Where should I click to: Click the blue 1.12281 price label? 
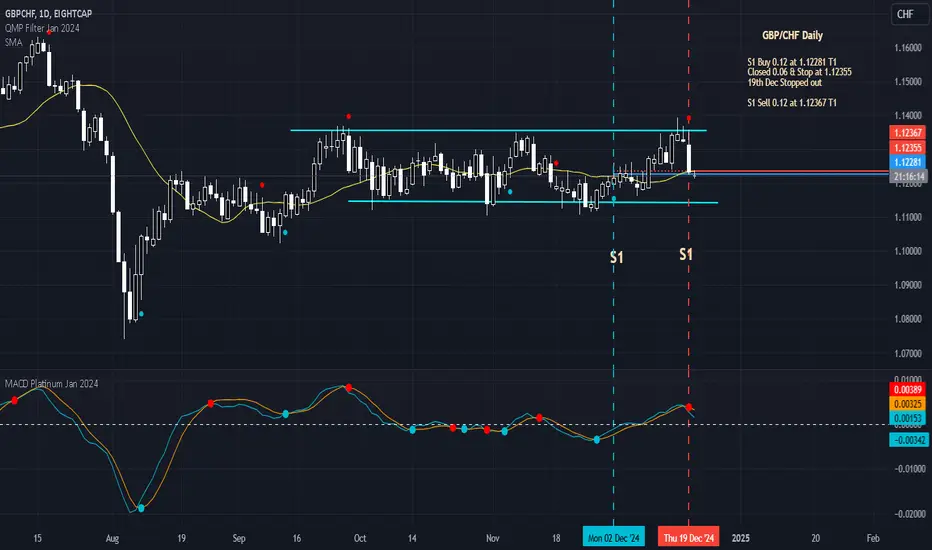tap(908, 162)
